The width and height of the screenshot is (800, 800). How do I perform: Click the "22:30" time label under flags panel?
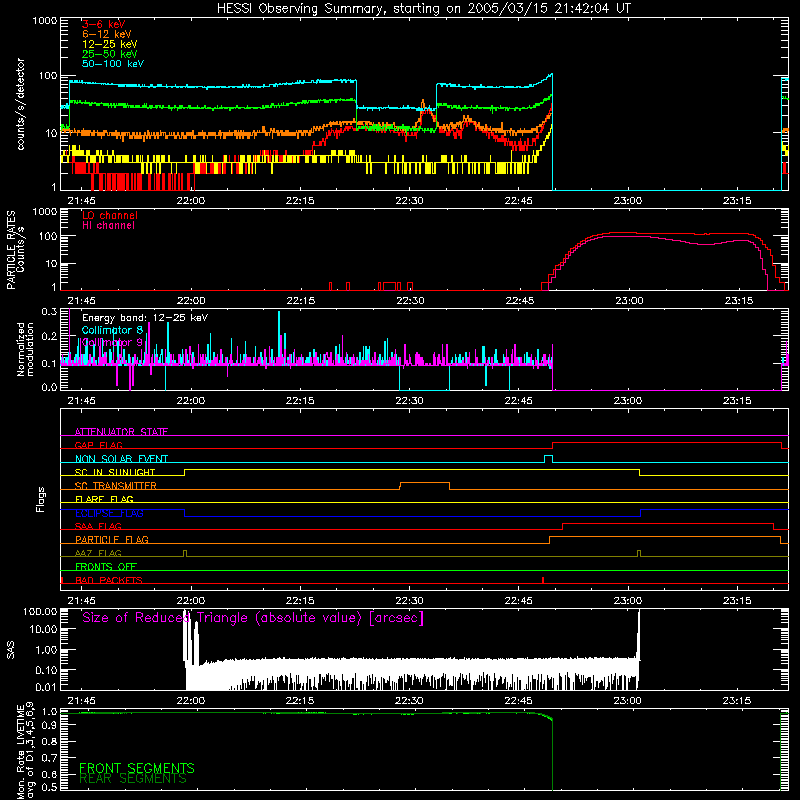(409, 601)
